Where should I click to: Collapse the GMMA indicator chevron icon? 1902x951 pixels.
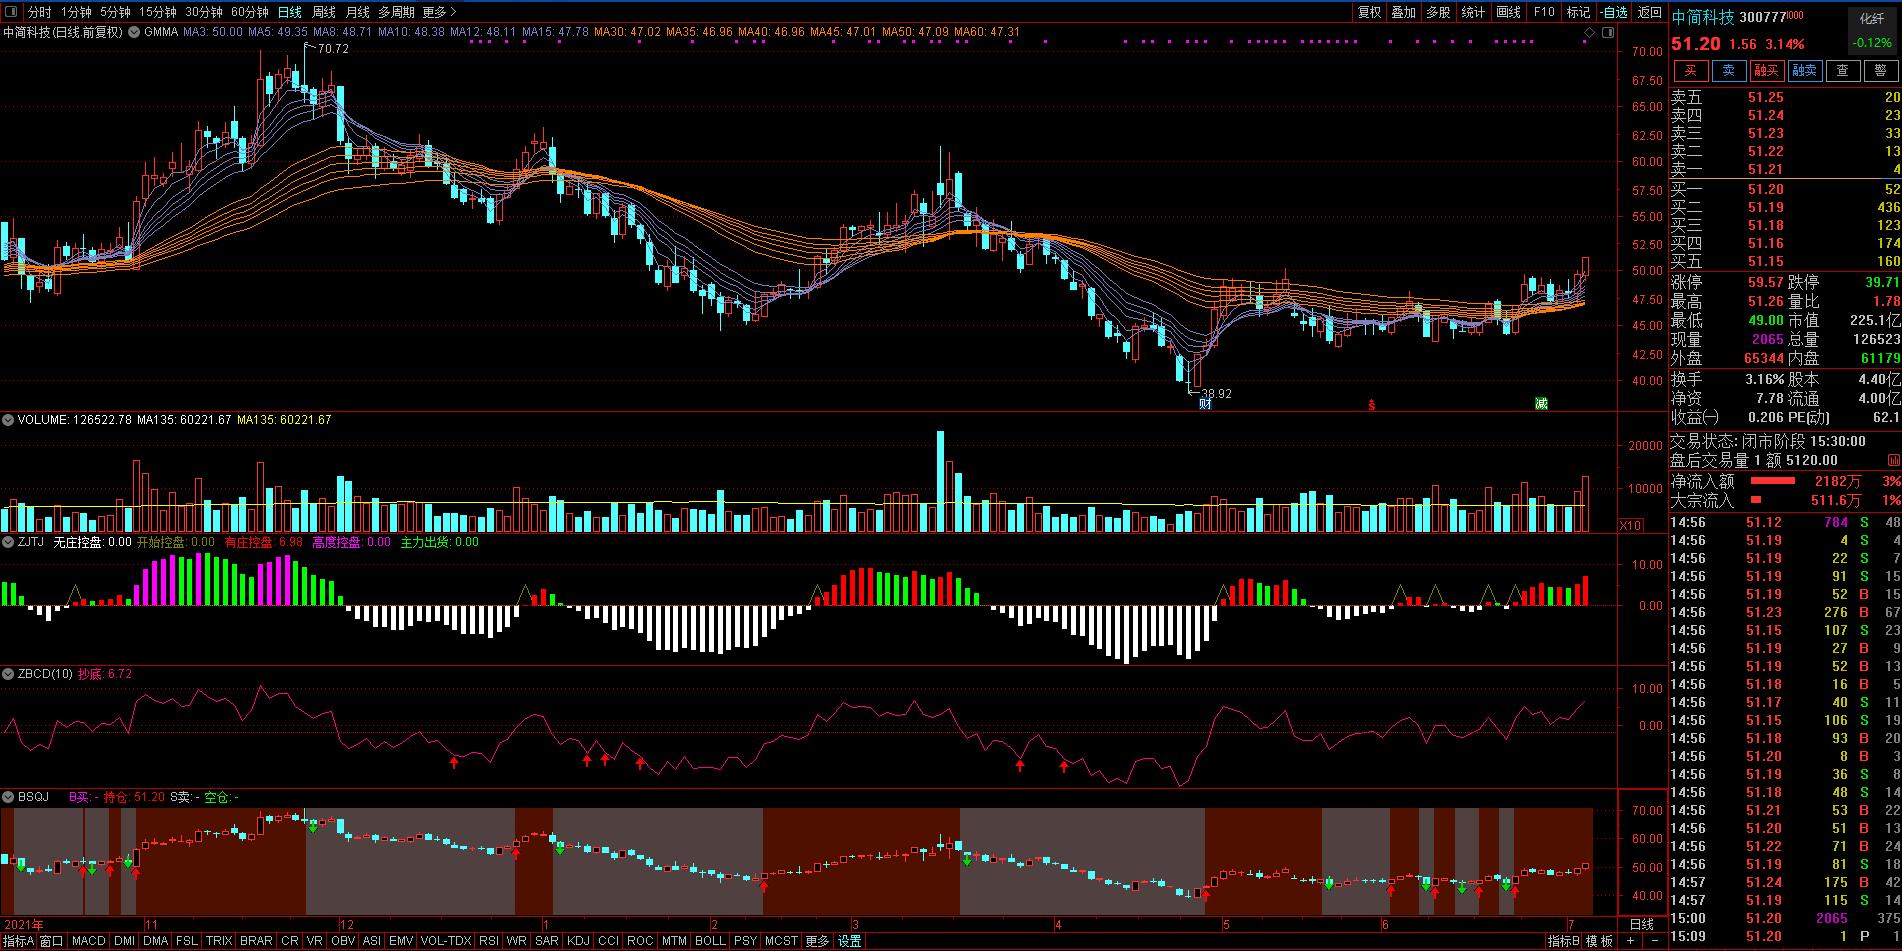point(134,32)
